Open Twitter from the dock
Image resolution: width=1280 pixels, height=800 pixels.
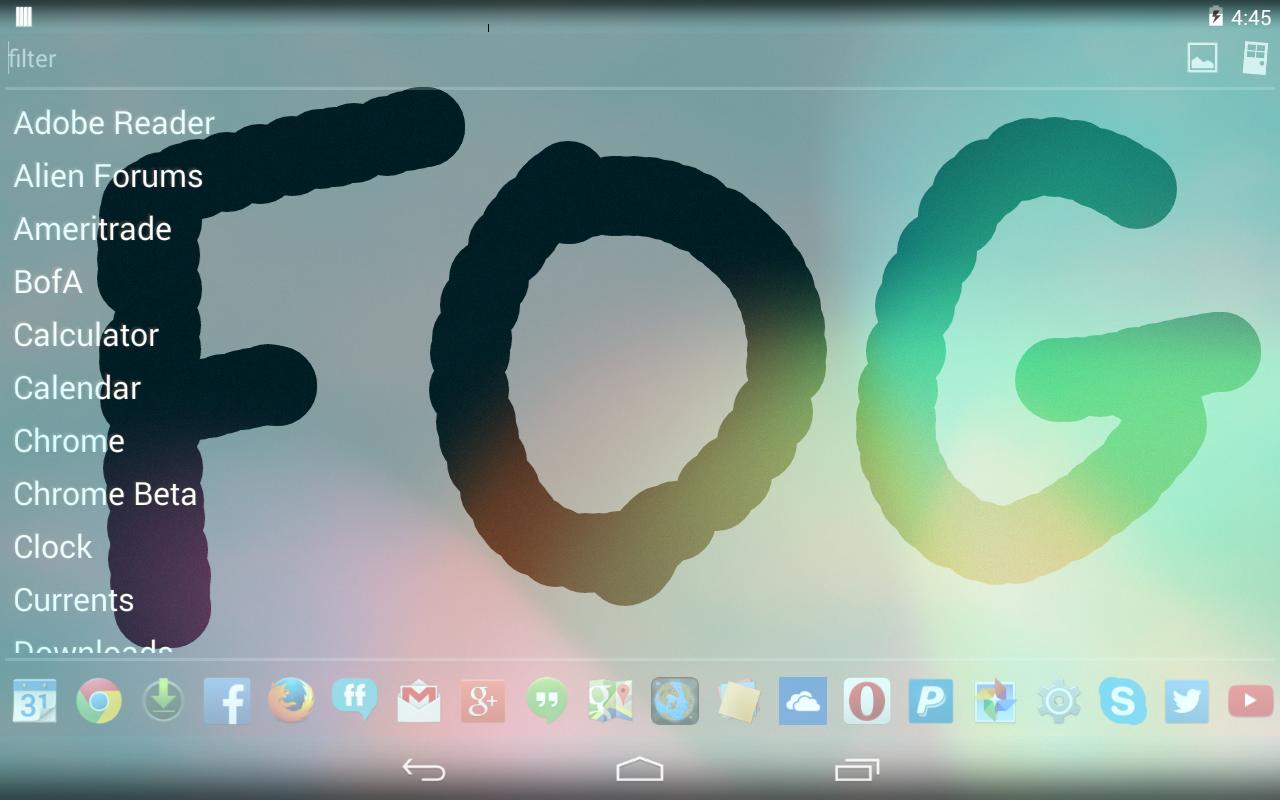1186,701
